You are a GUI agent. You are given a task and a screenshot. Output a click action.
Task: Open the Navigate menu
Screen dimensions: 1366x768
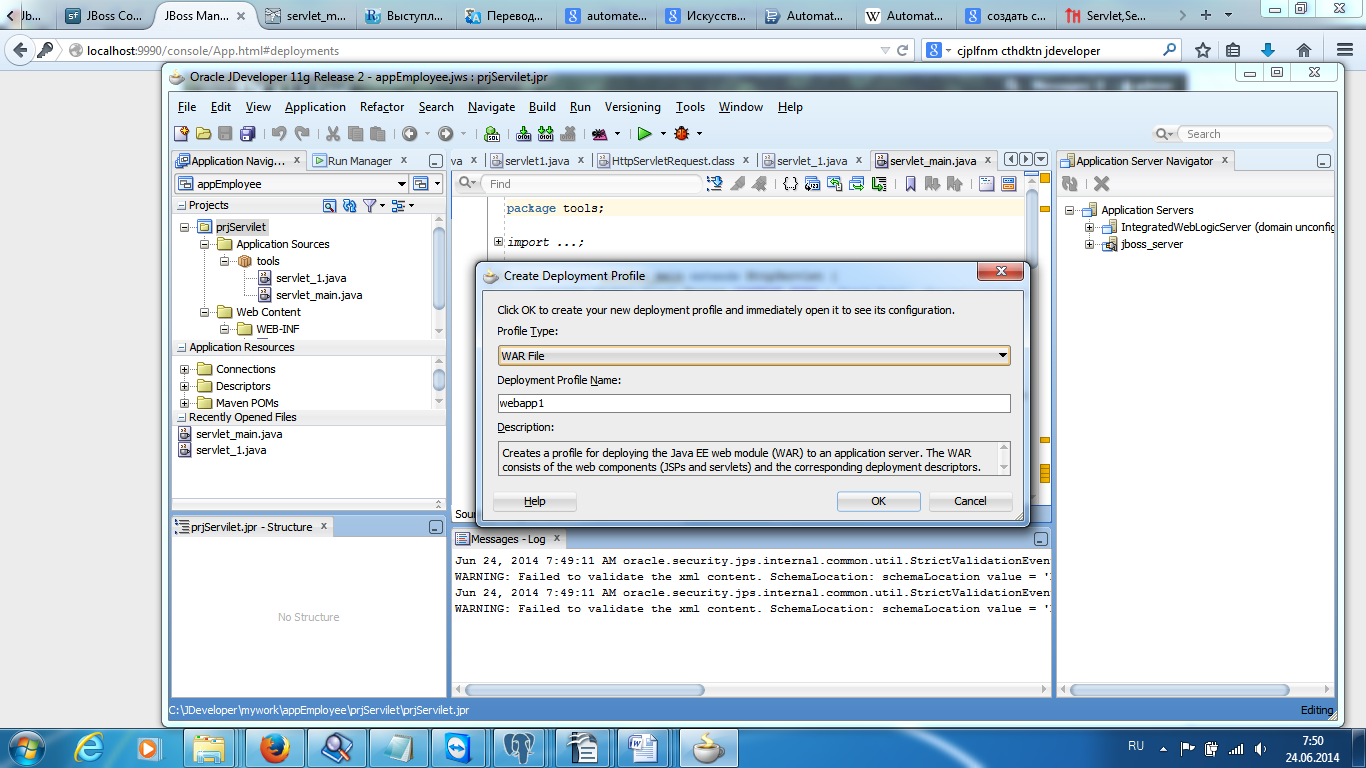click(x=491, y=107)
